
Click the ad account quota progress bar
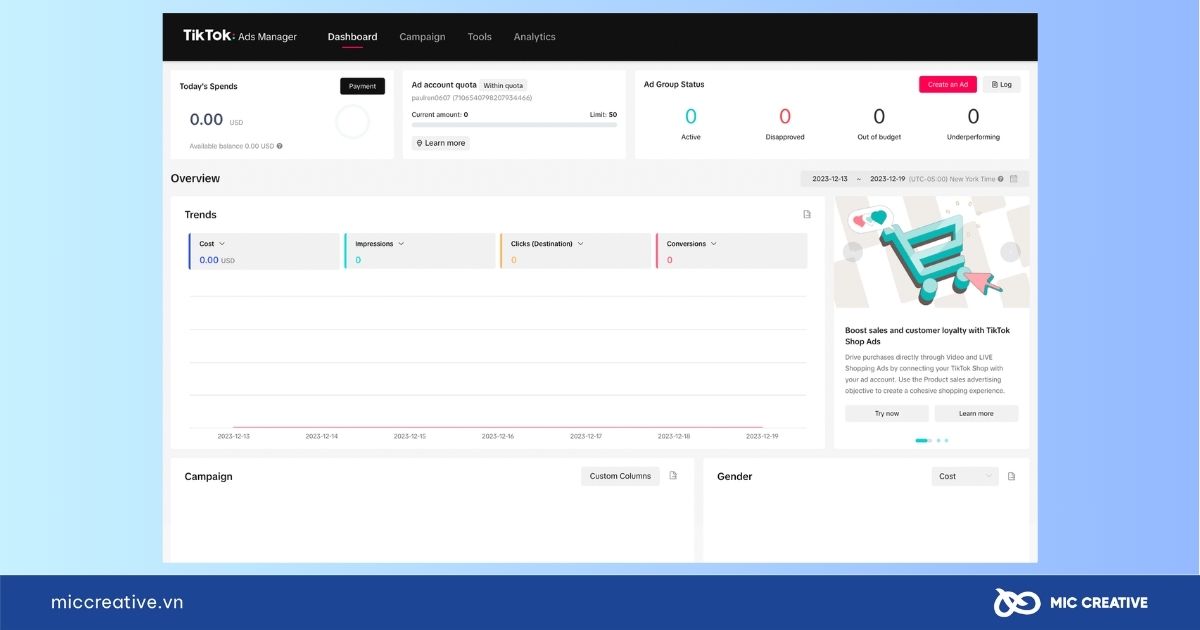pos(514,125)
